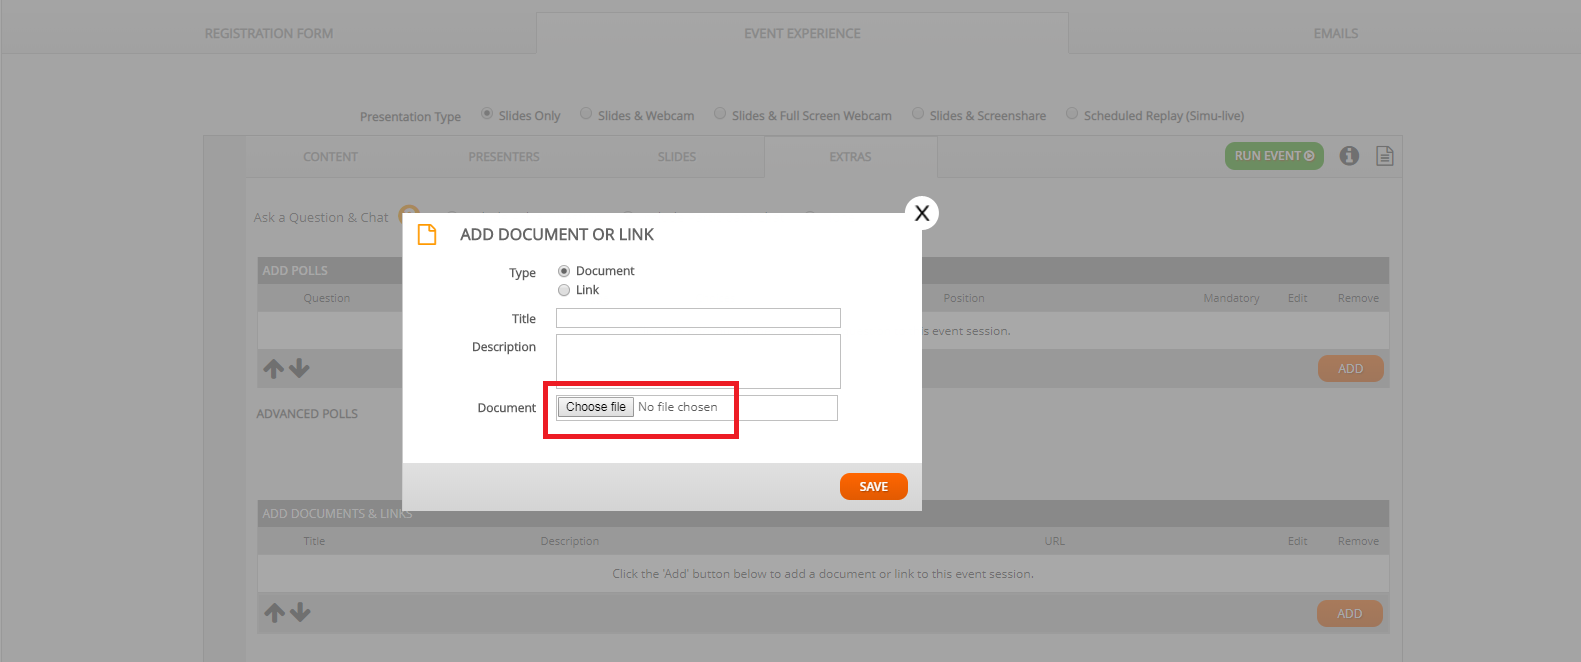
Task: Click the Question column header in polls table
Action: 327,298
